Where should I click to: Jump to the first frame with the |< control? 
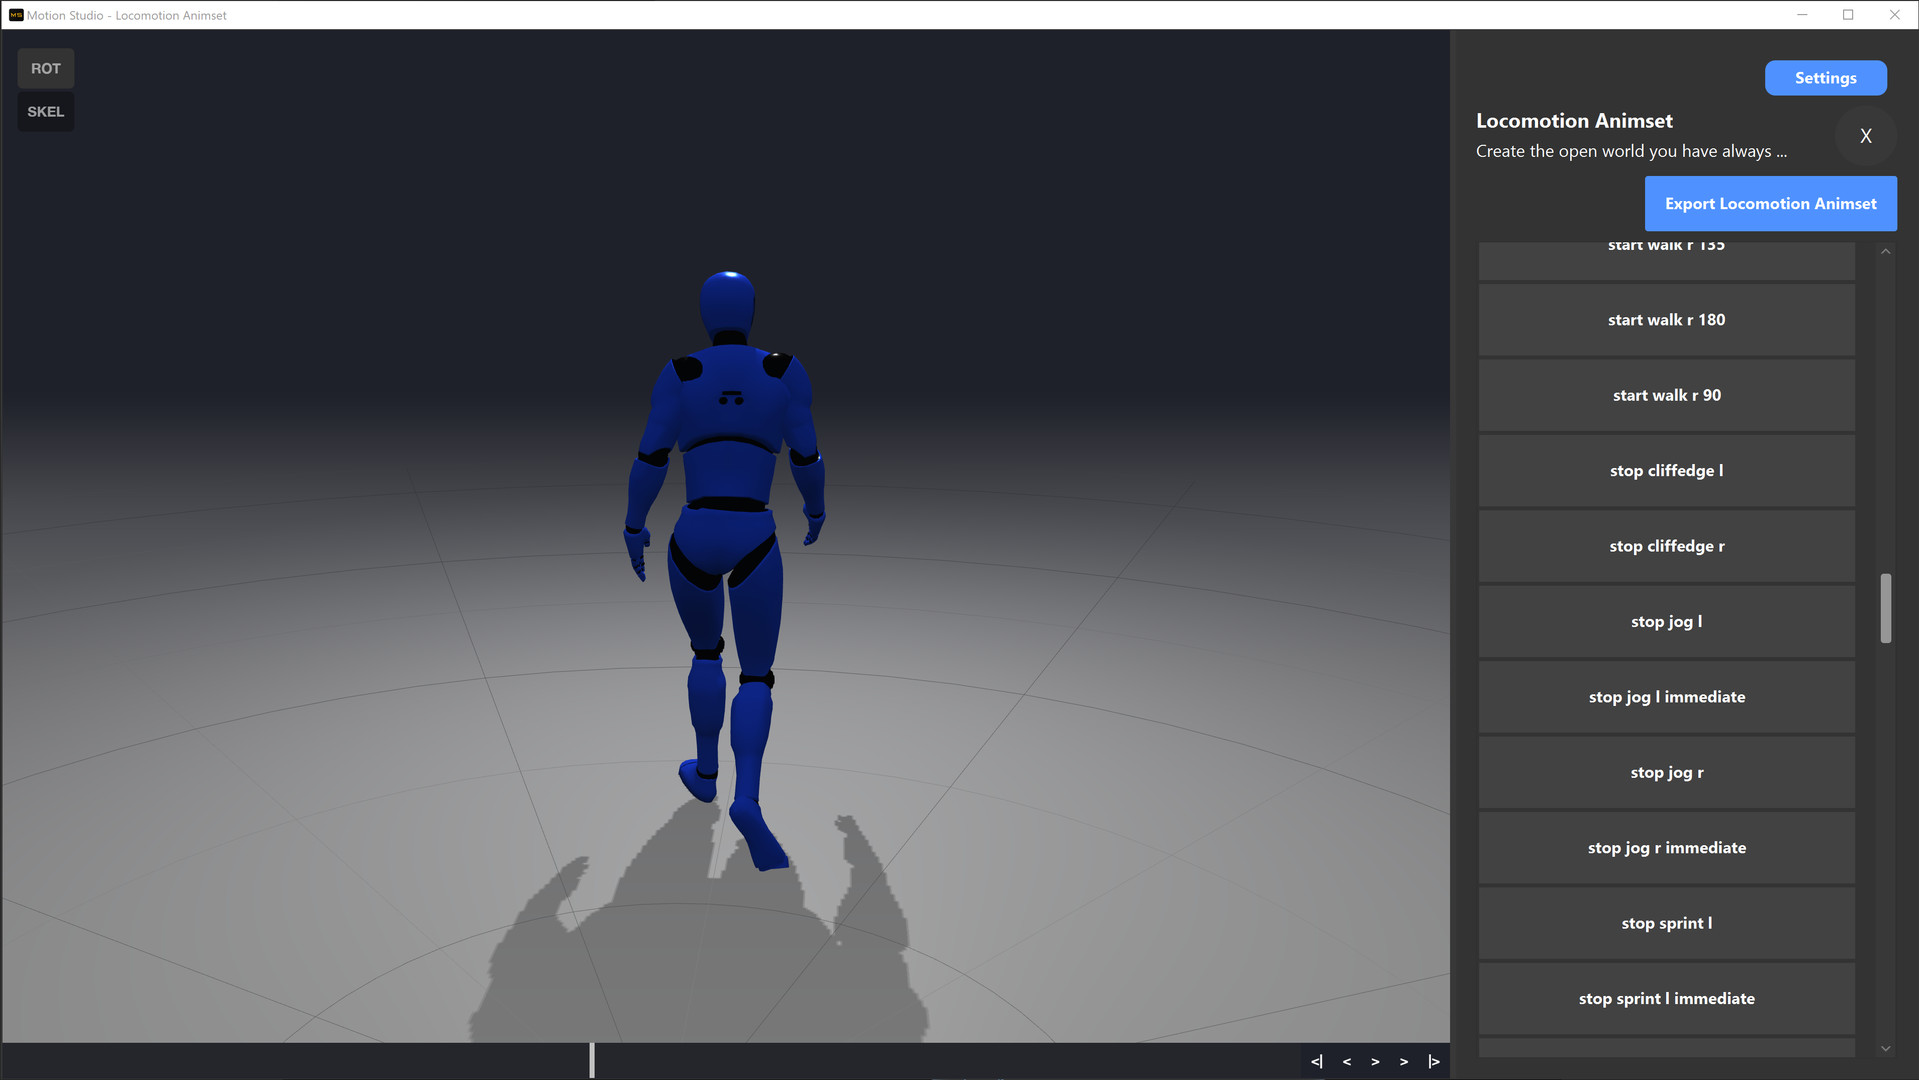pyautogui.click(x=1316, y=1061)
